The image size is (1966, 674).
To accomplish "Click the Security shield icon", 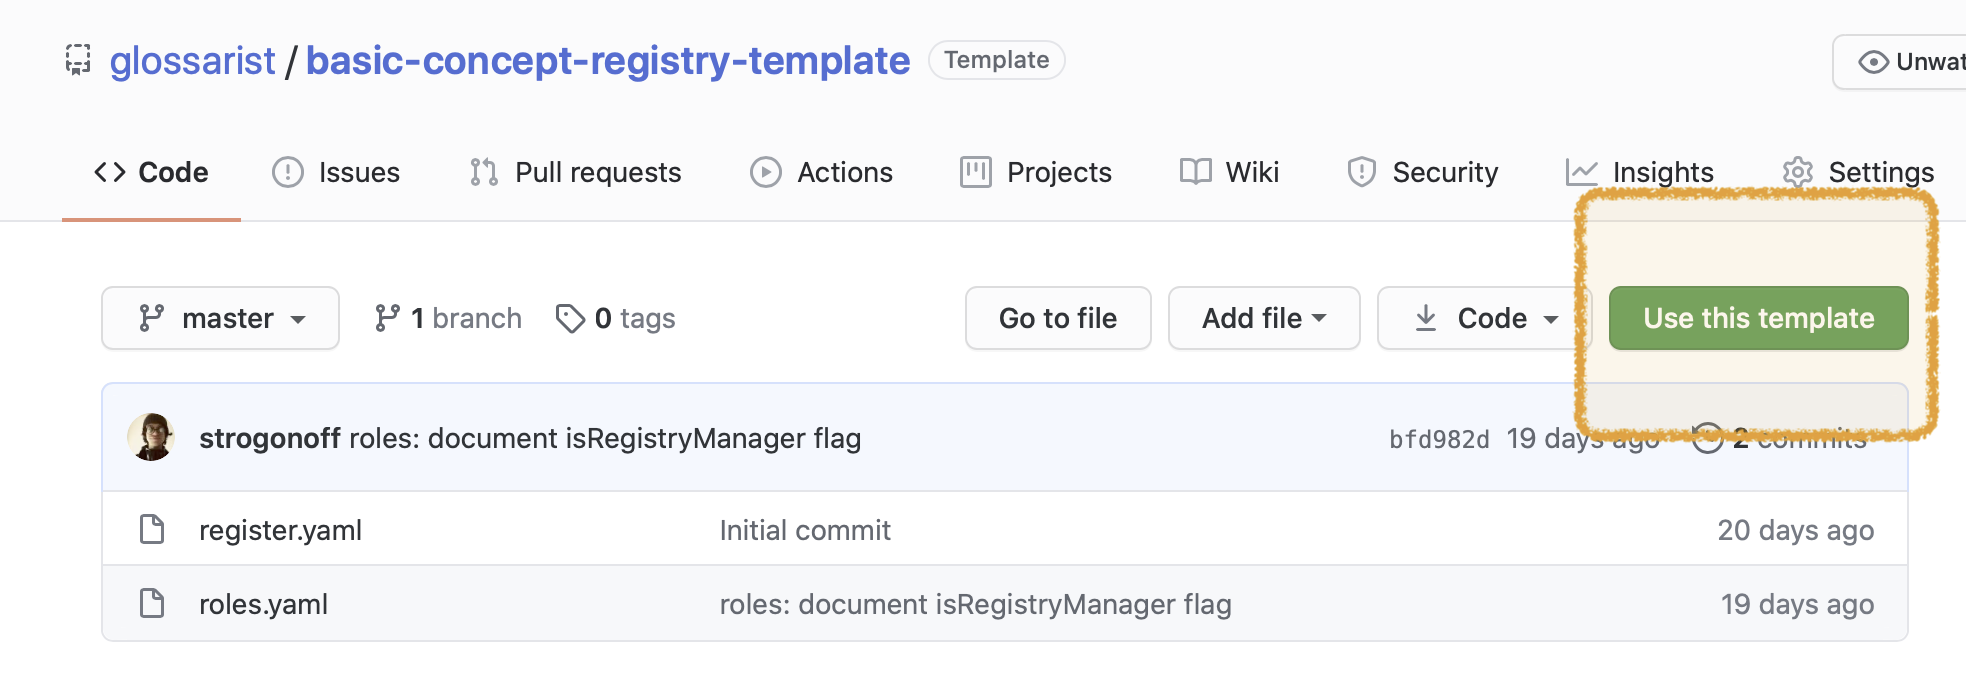I will click(x=1361, y=172).
